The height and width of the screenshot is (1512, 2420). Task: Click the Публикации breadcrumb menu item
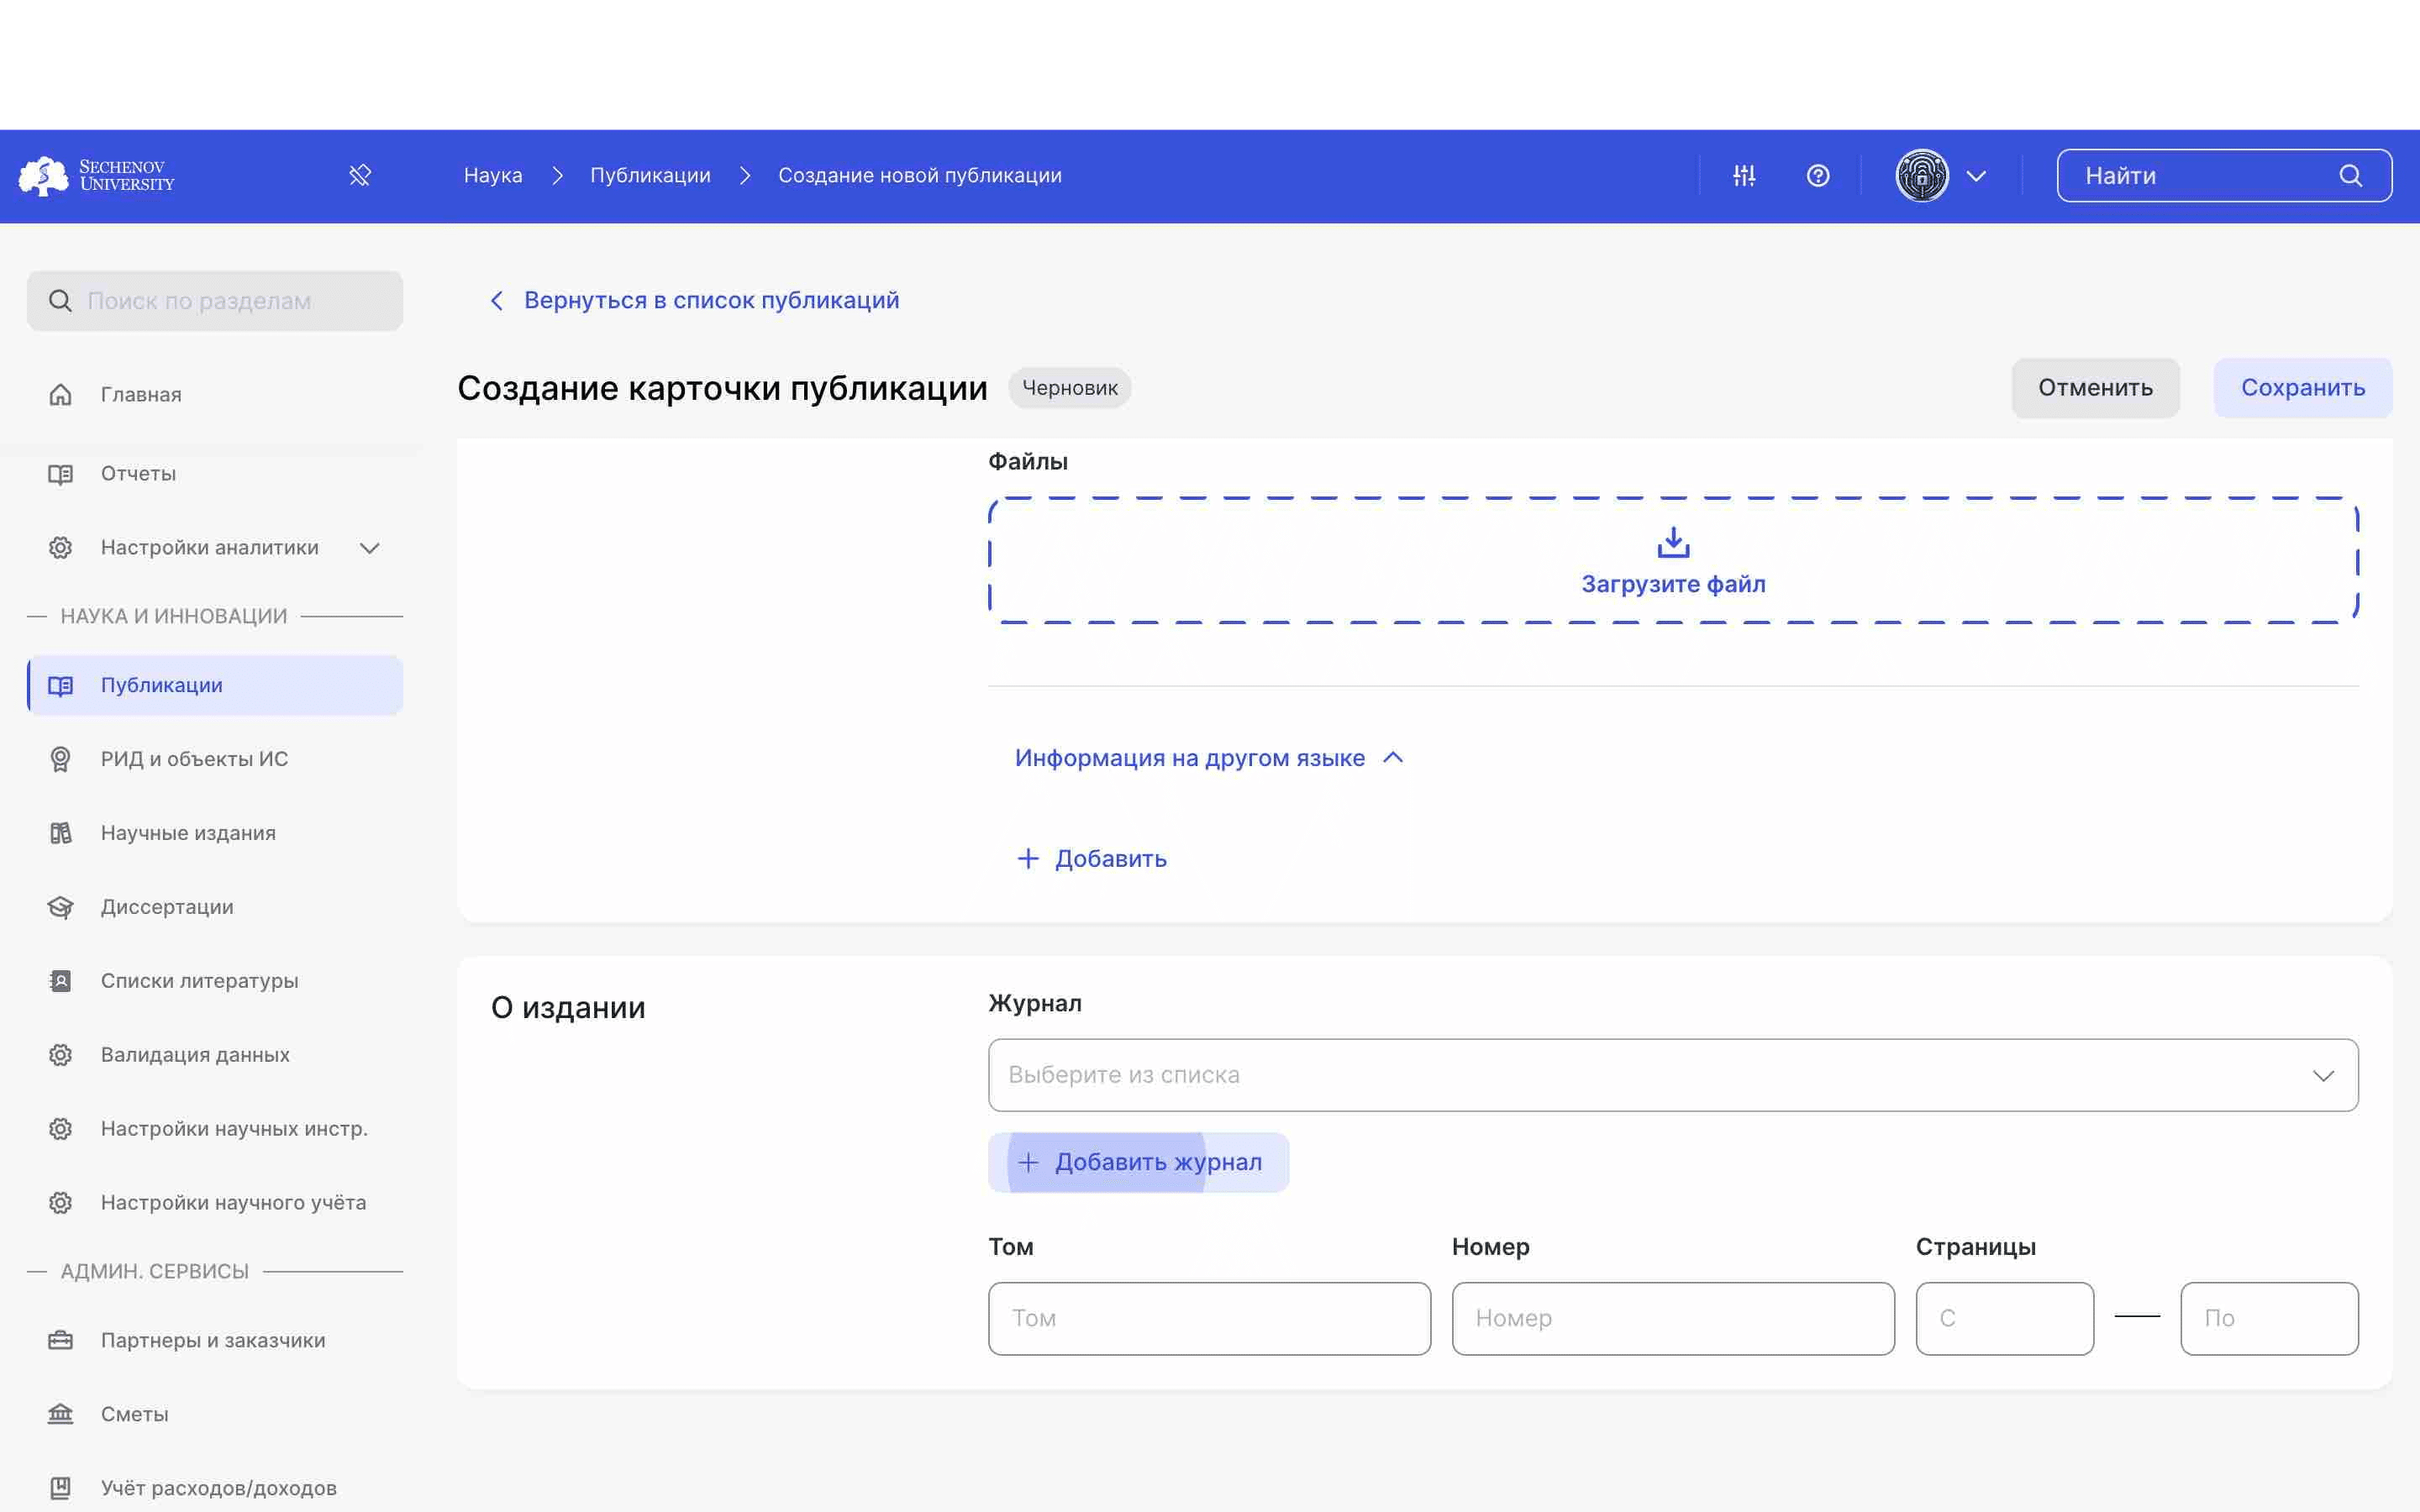650,176
